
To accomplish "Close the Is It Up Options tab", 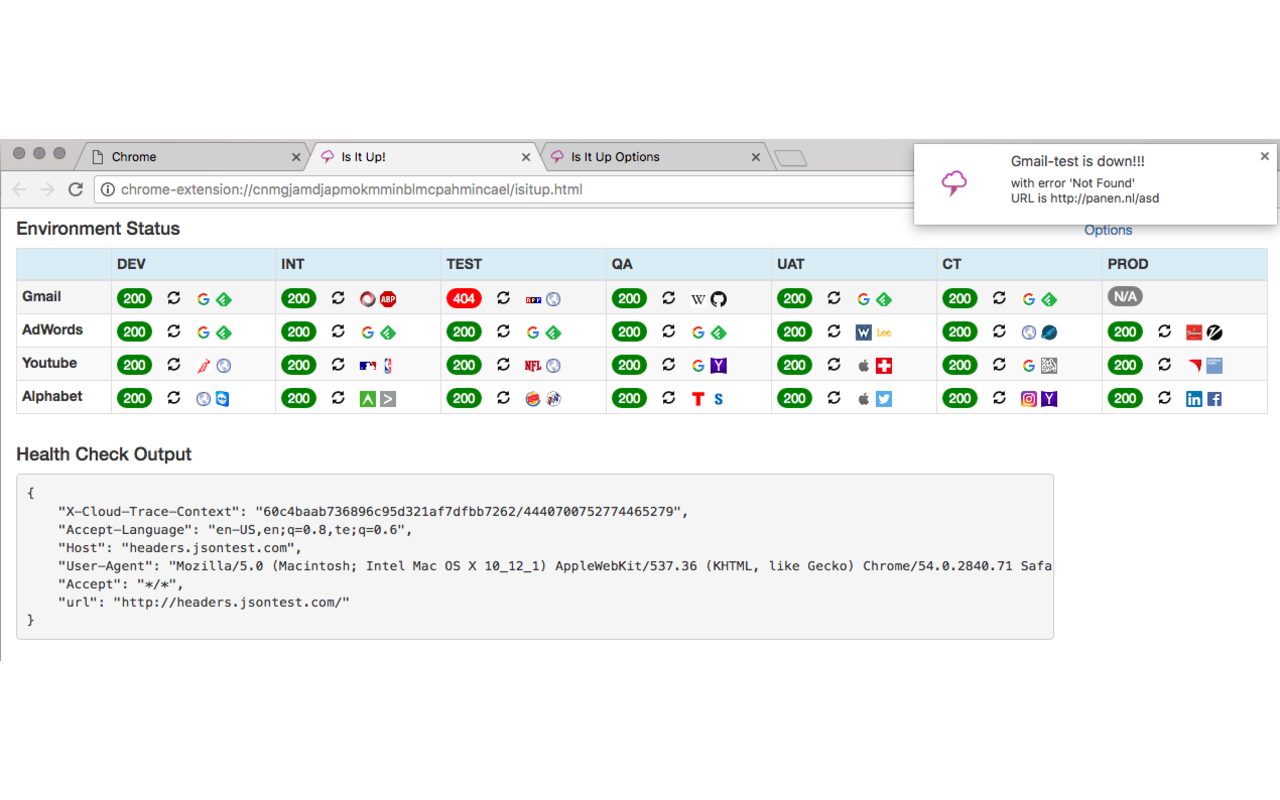I will [x=756, y=157].
